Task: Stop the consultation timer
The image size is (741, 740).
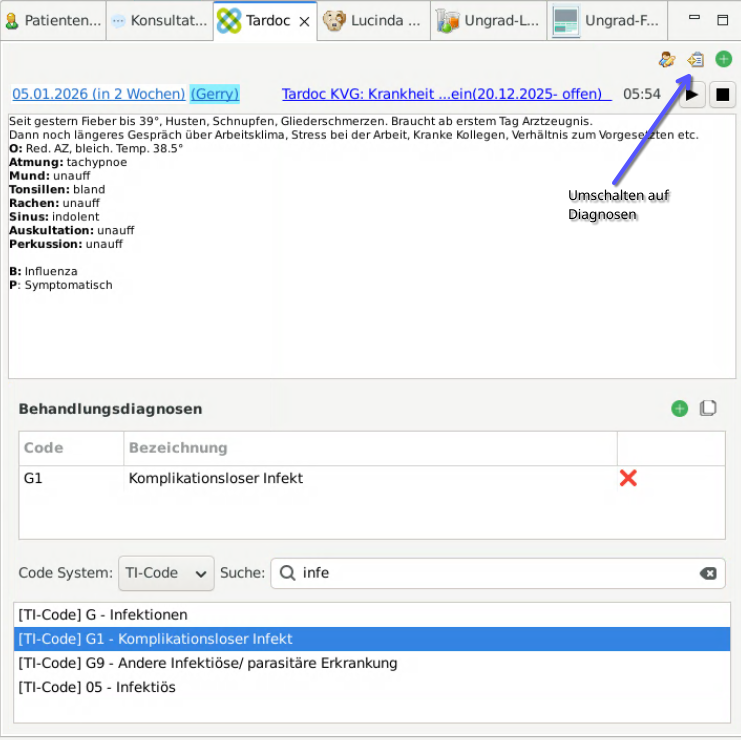Action: (721, 95)
